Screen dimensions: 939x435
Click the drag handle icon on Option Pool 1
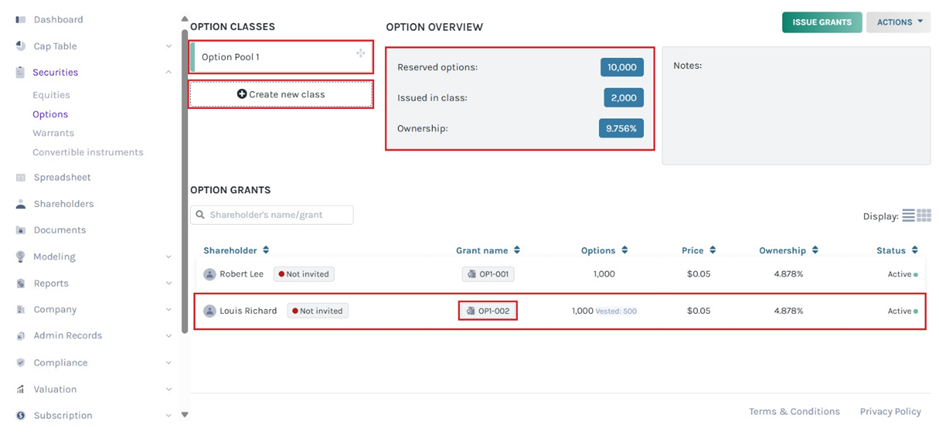pyautogui.click(x=360, y=54)
